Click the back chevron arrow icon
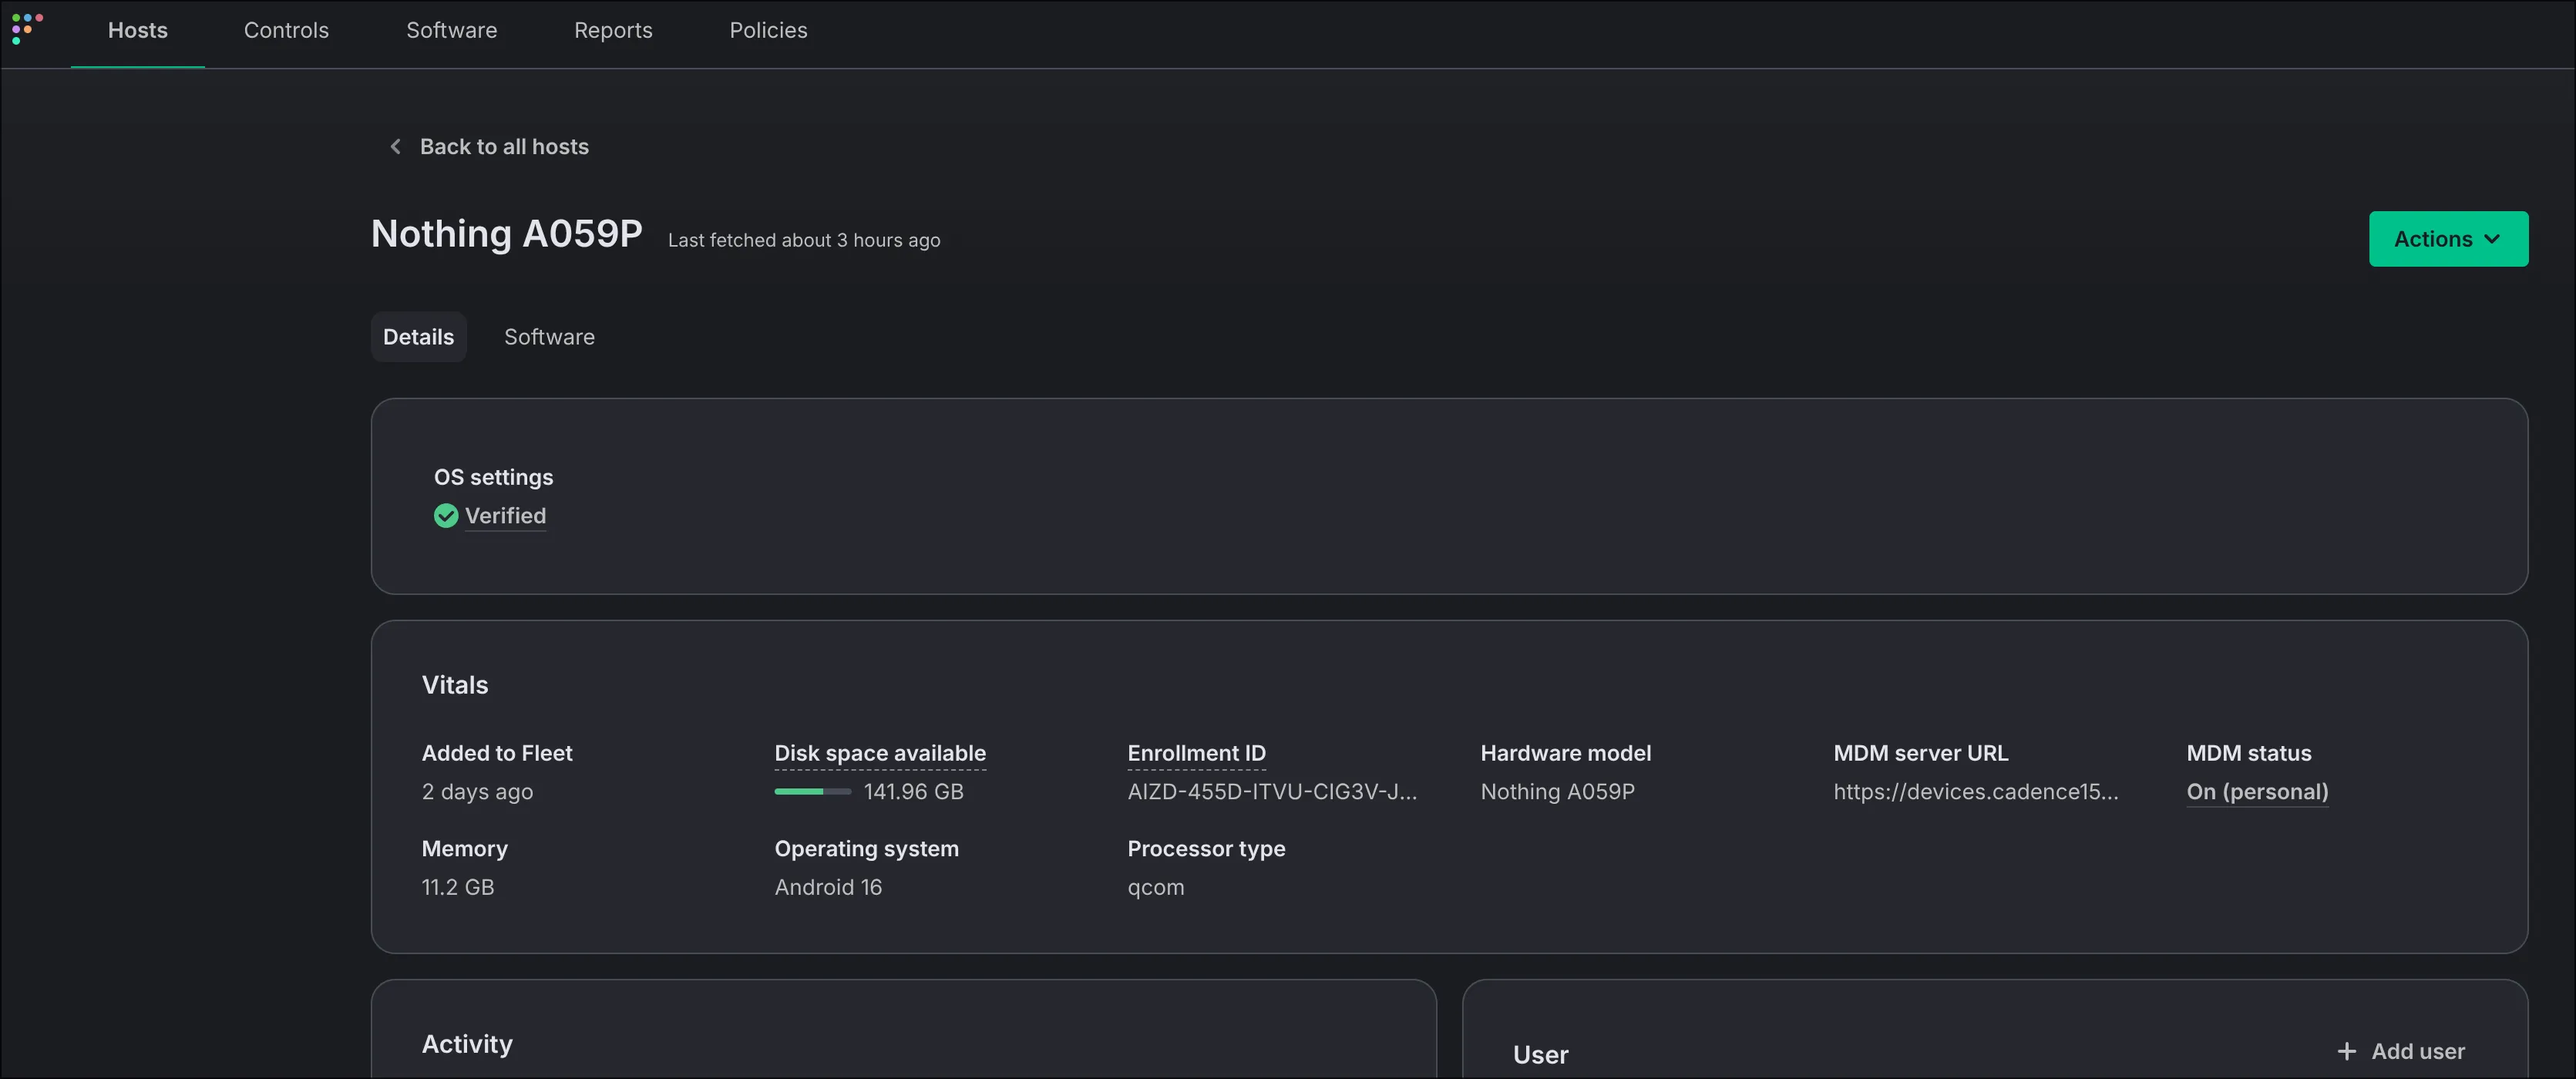Image resolution: width=2576 pixels, height=1079 pixels. pyautogui.click(x=395, y=147)
